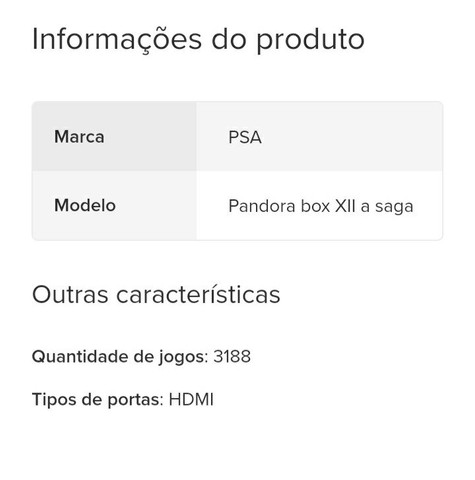Click the word "portas" in the ports label
The width and height of the screenshot is (475, 480).
(x=133, y=400)
